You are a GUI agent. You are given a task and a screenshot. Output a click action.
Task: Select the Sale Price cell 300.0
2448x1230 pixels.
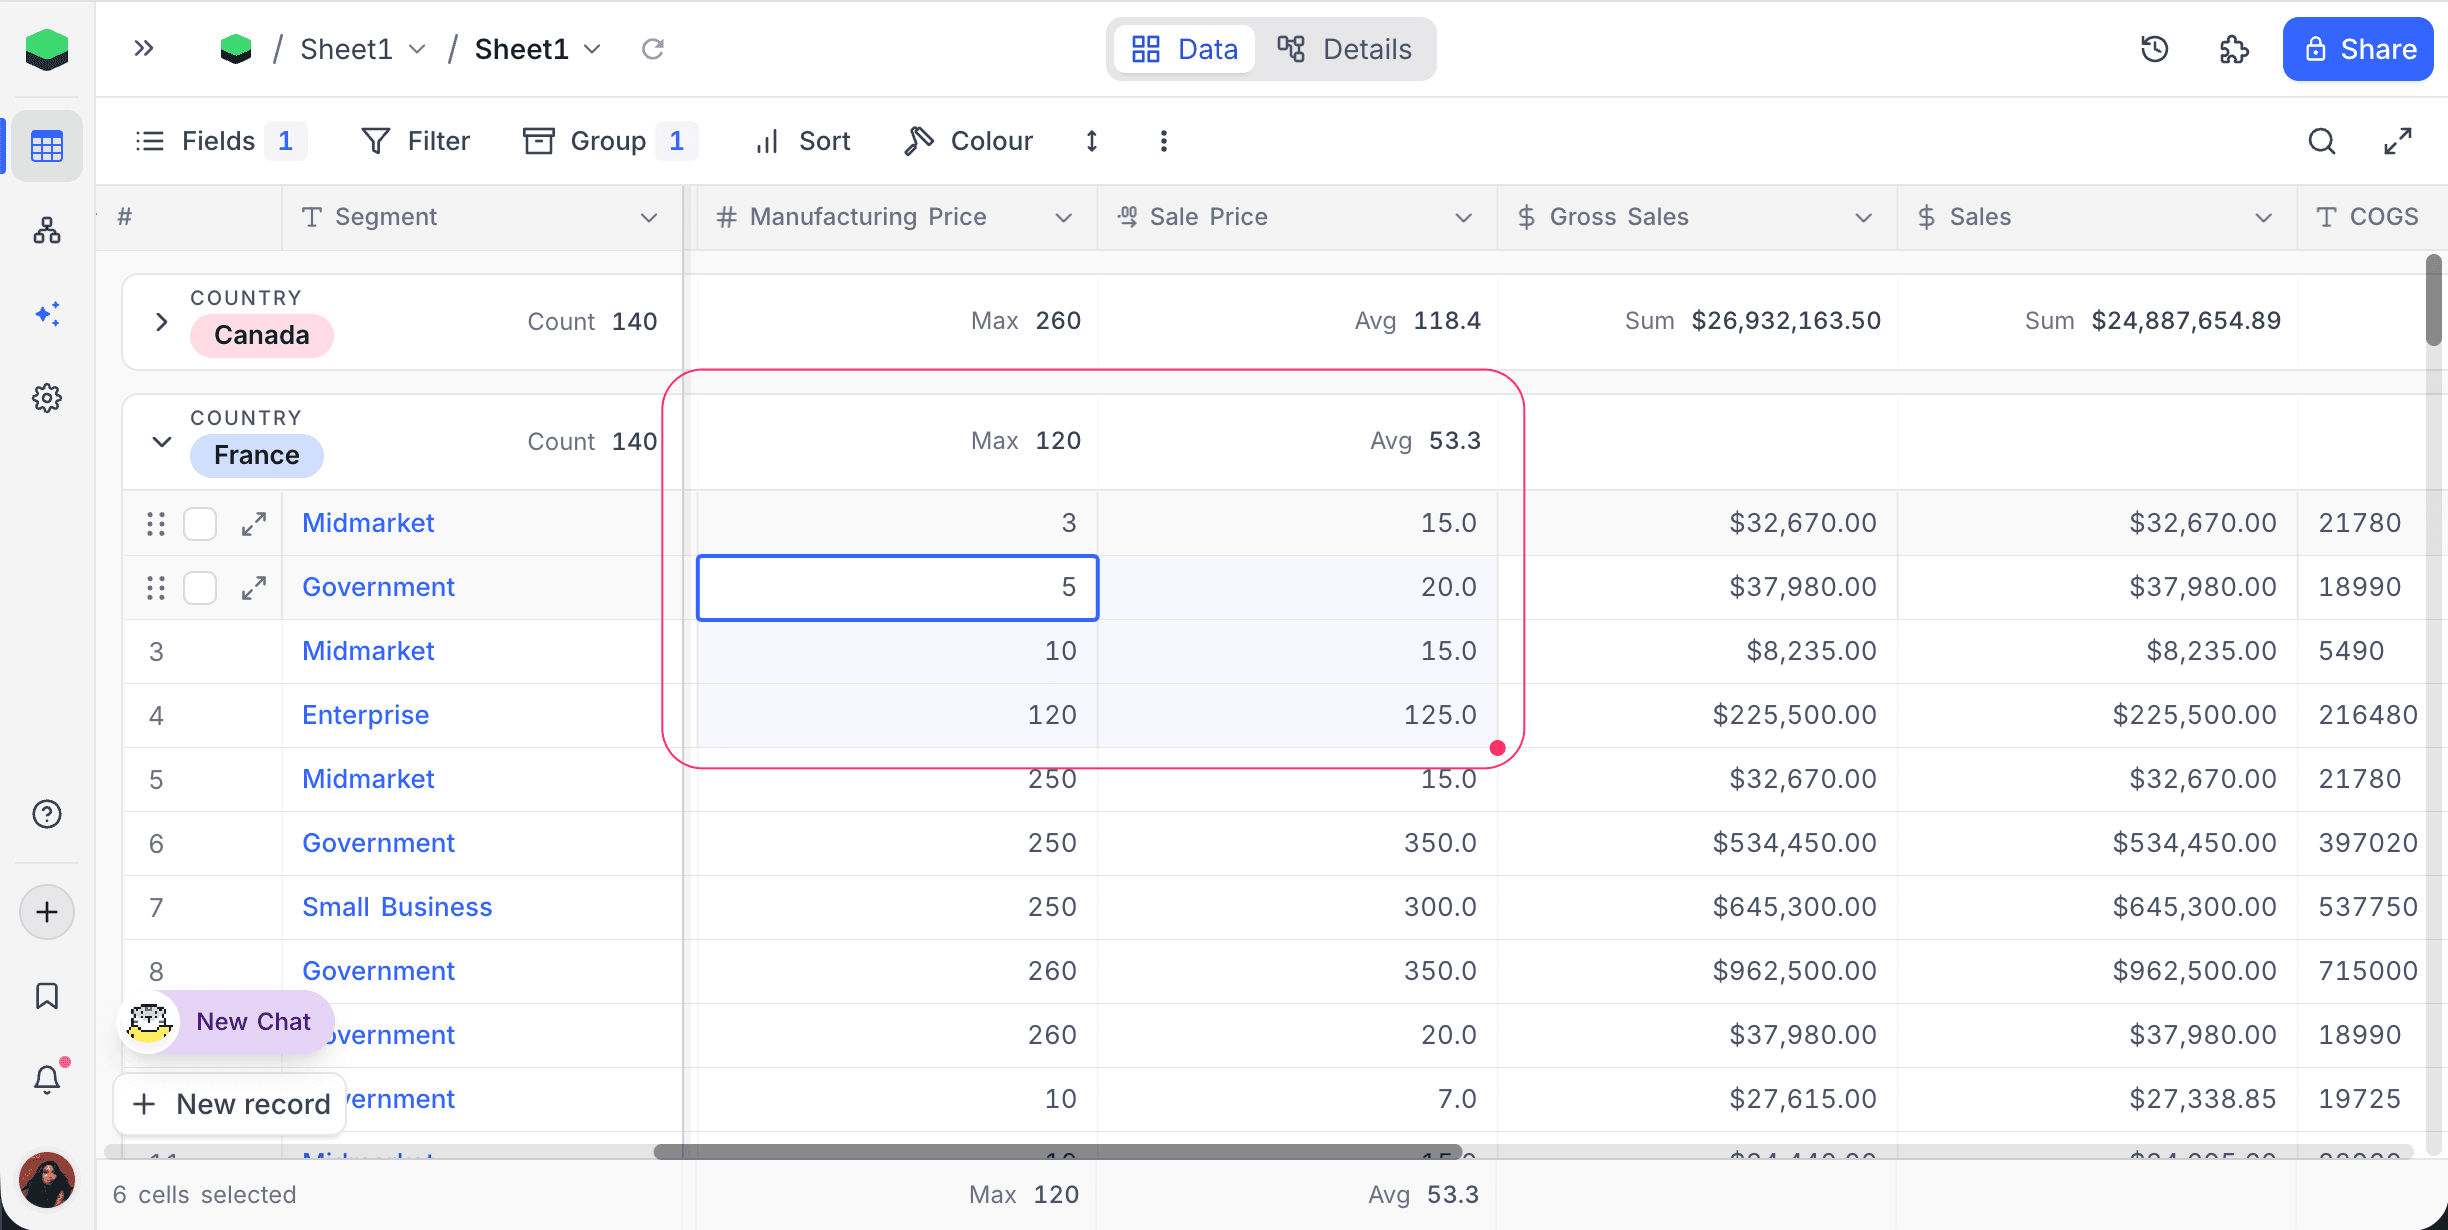tap(1298, 907)
